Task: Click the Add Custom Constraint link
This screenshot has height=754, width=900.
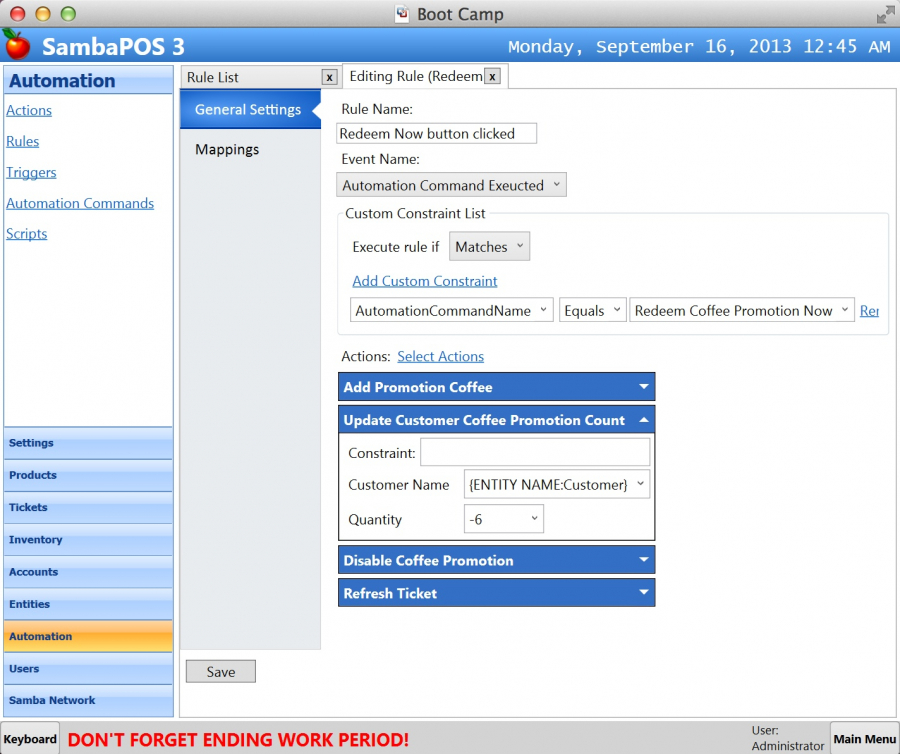Action: click(x=425, y=281)
